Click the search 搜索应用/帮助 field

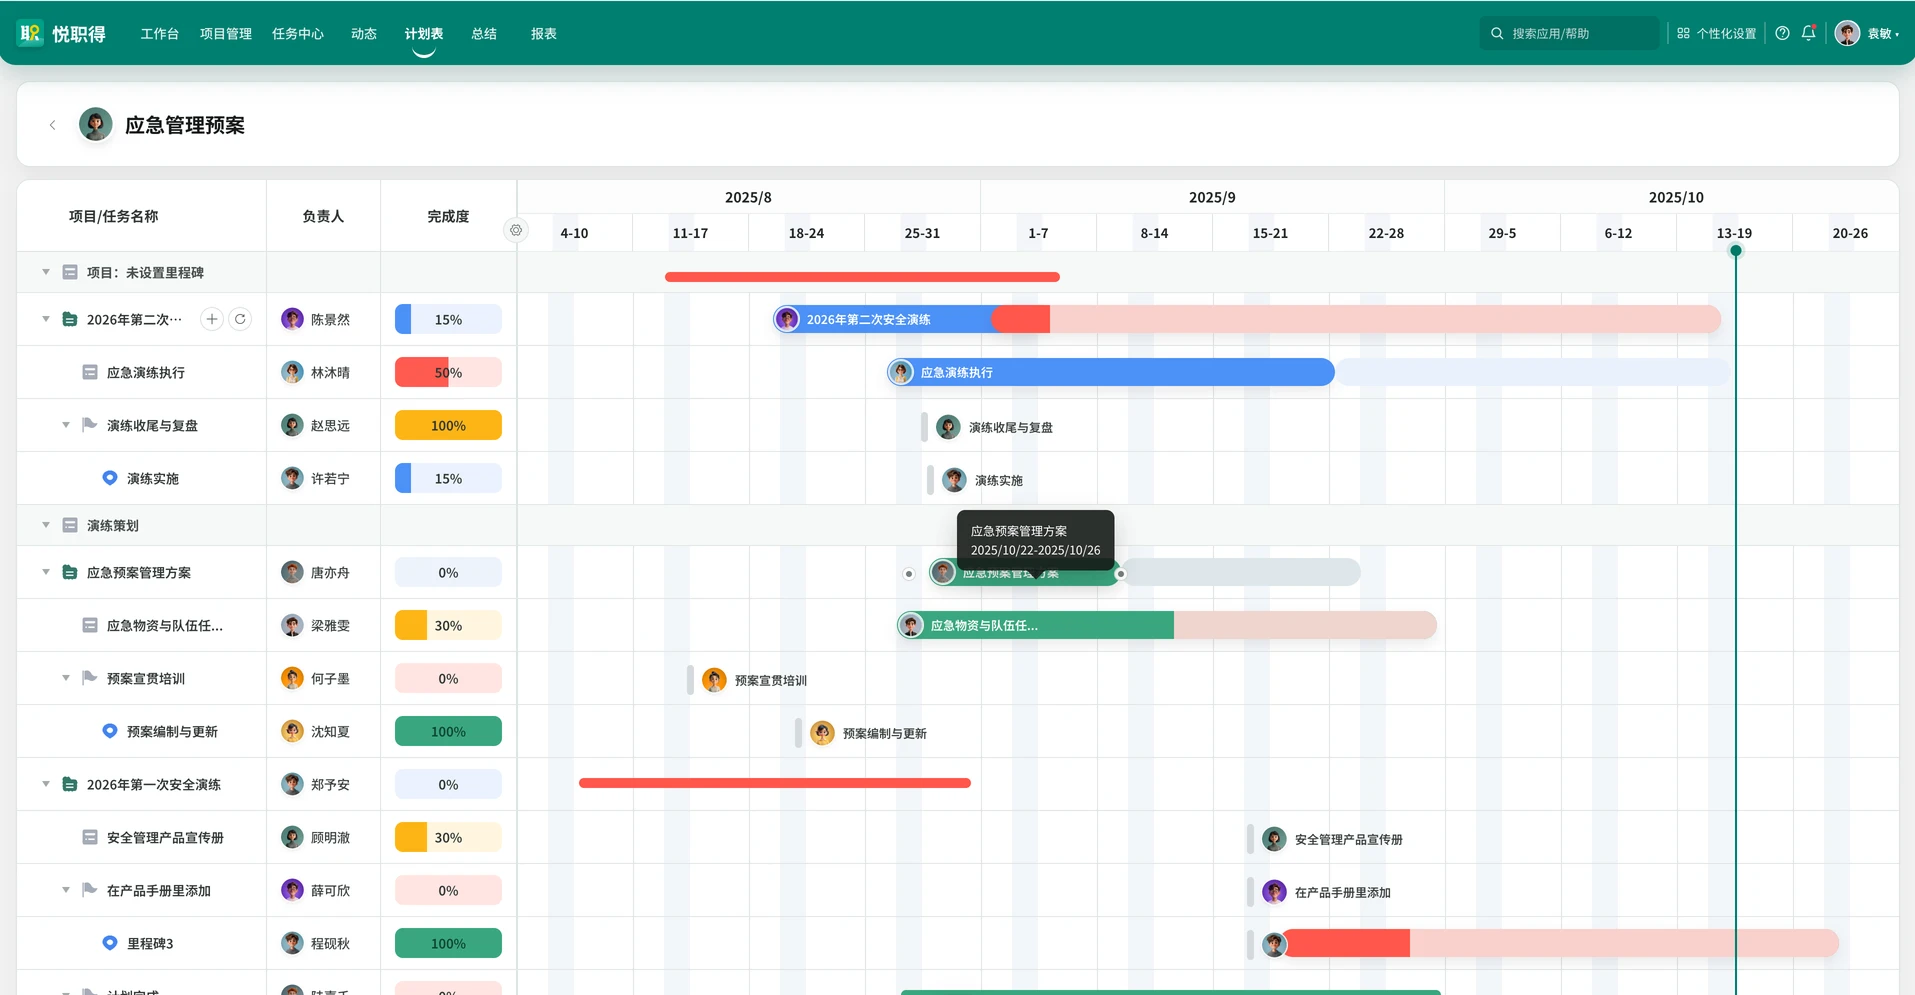click(1569, 33)
